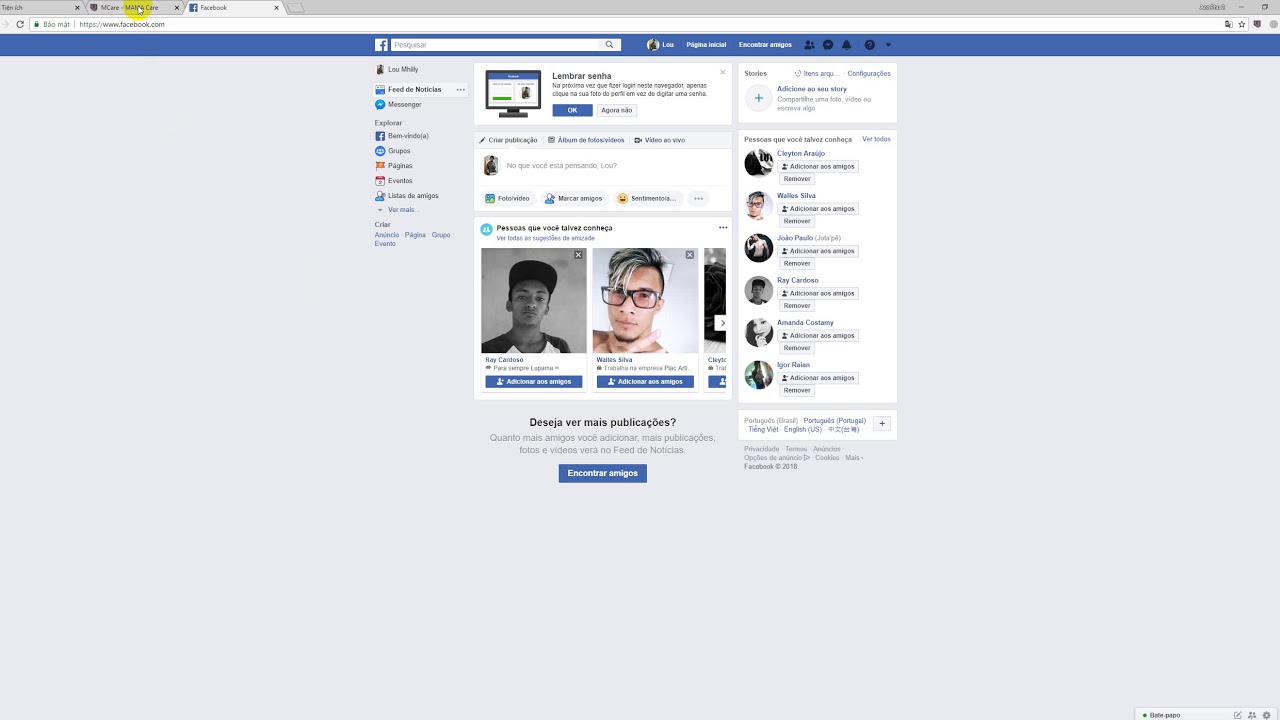Add Ray Cardoso from the feed card
The height and width of the screenshot is (720, 1280).
pyautogui.click(x=534, y=382)
